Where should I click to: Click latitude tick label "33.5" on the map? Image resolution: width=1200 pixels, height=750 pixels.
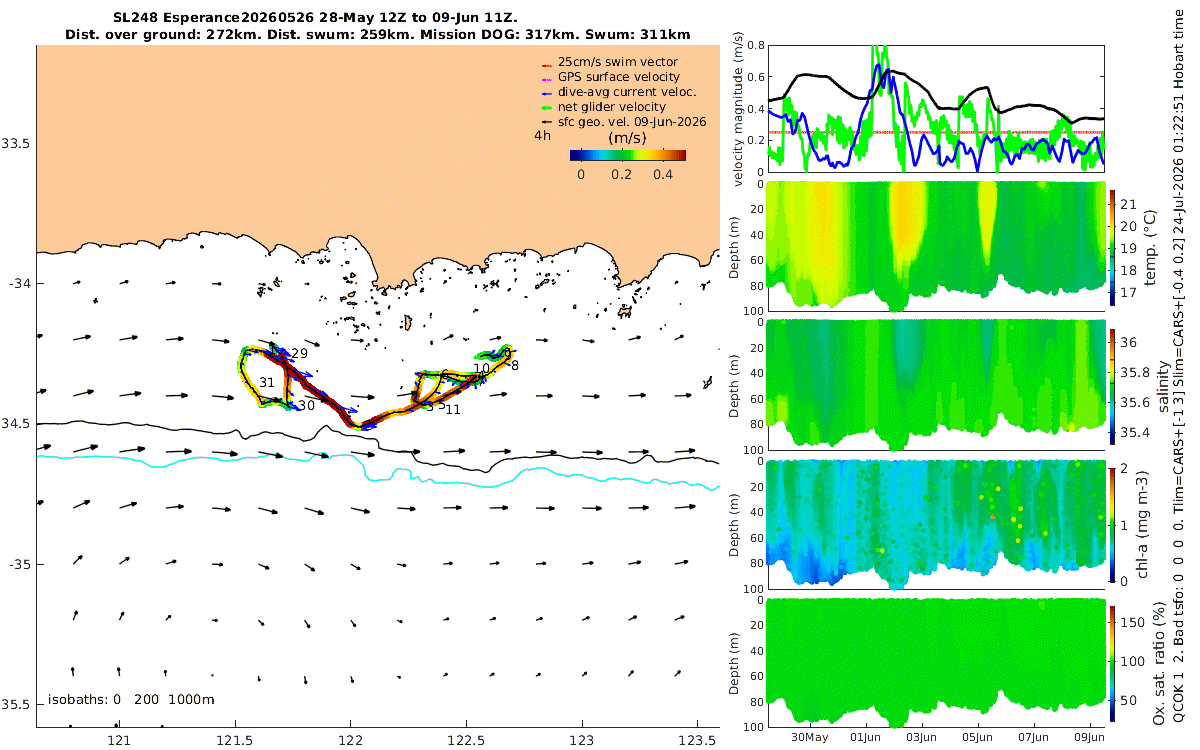point(16,143)
